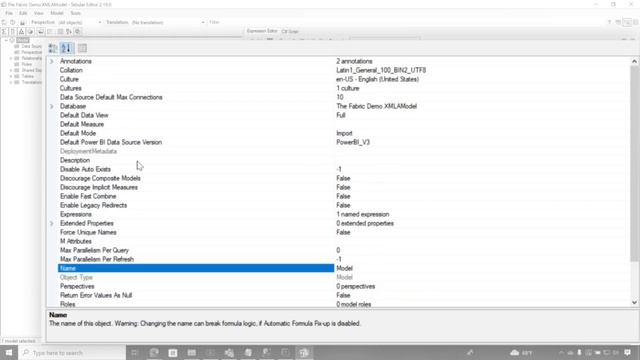This screenshot has height=360, width=640.
Task: Expand the Database property
Action: pos(52,106)
